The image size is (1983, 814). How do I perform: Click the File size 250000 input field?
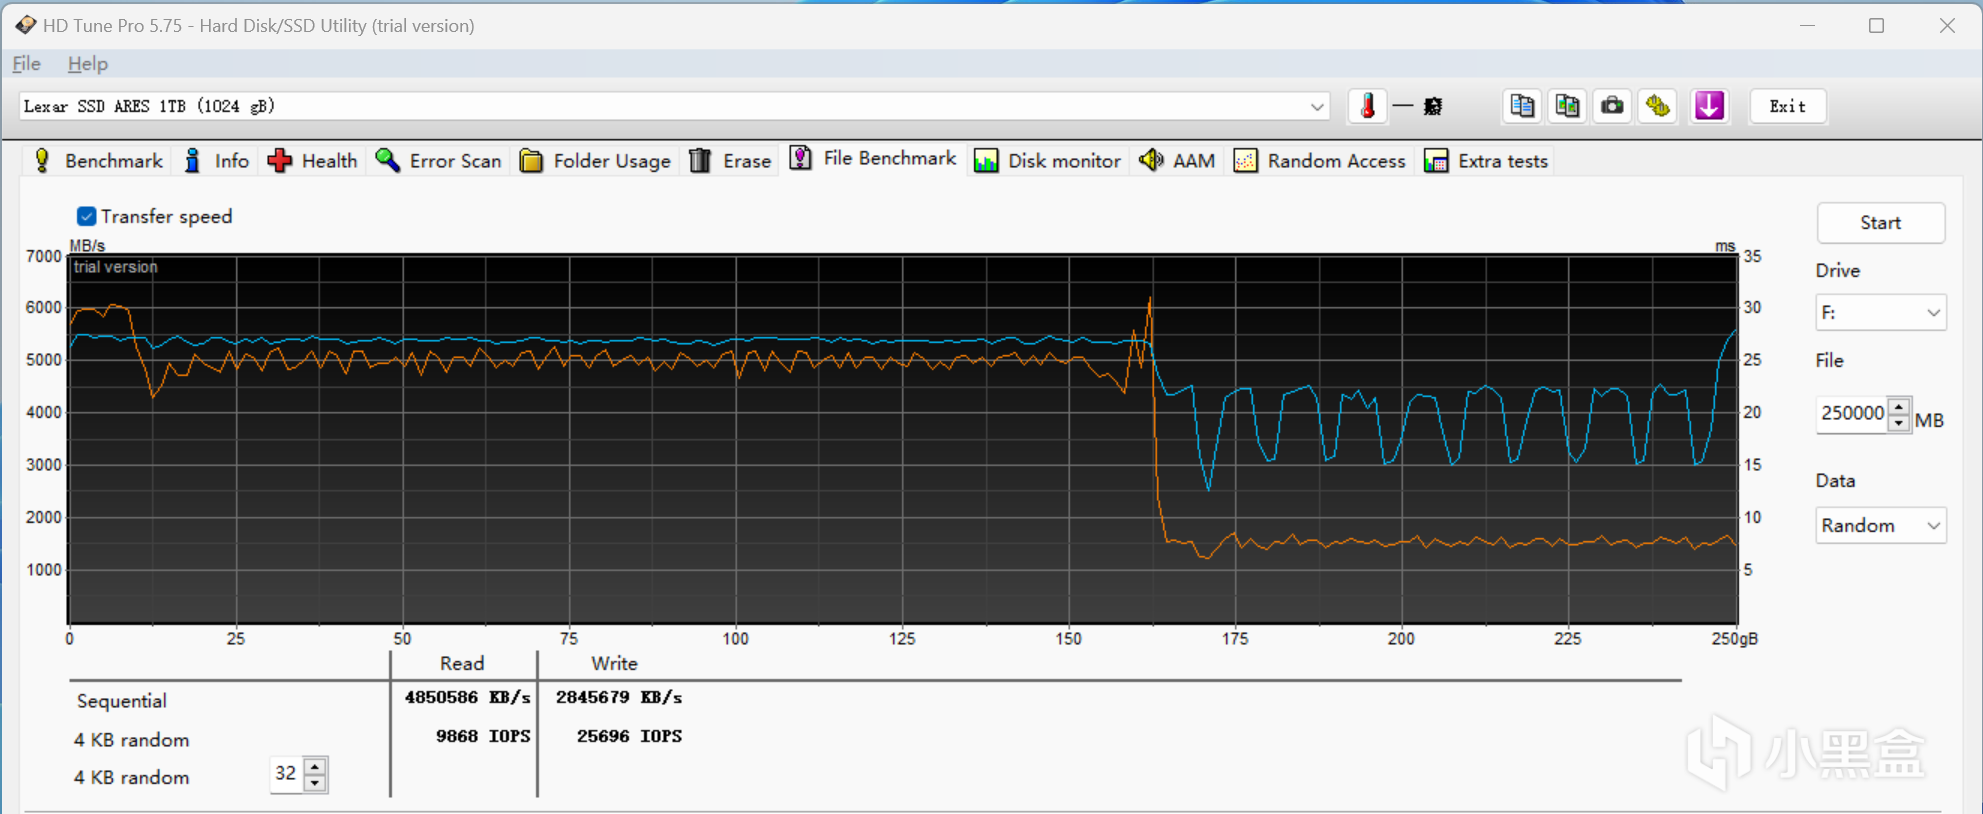coord(1851,413)
